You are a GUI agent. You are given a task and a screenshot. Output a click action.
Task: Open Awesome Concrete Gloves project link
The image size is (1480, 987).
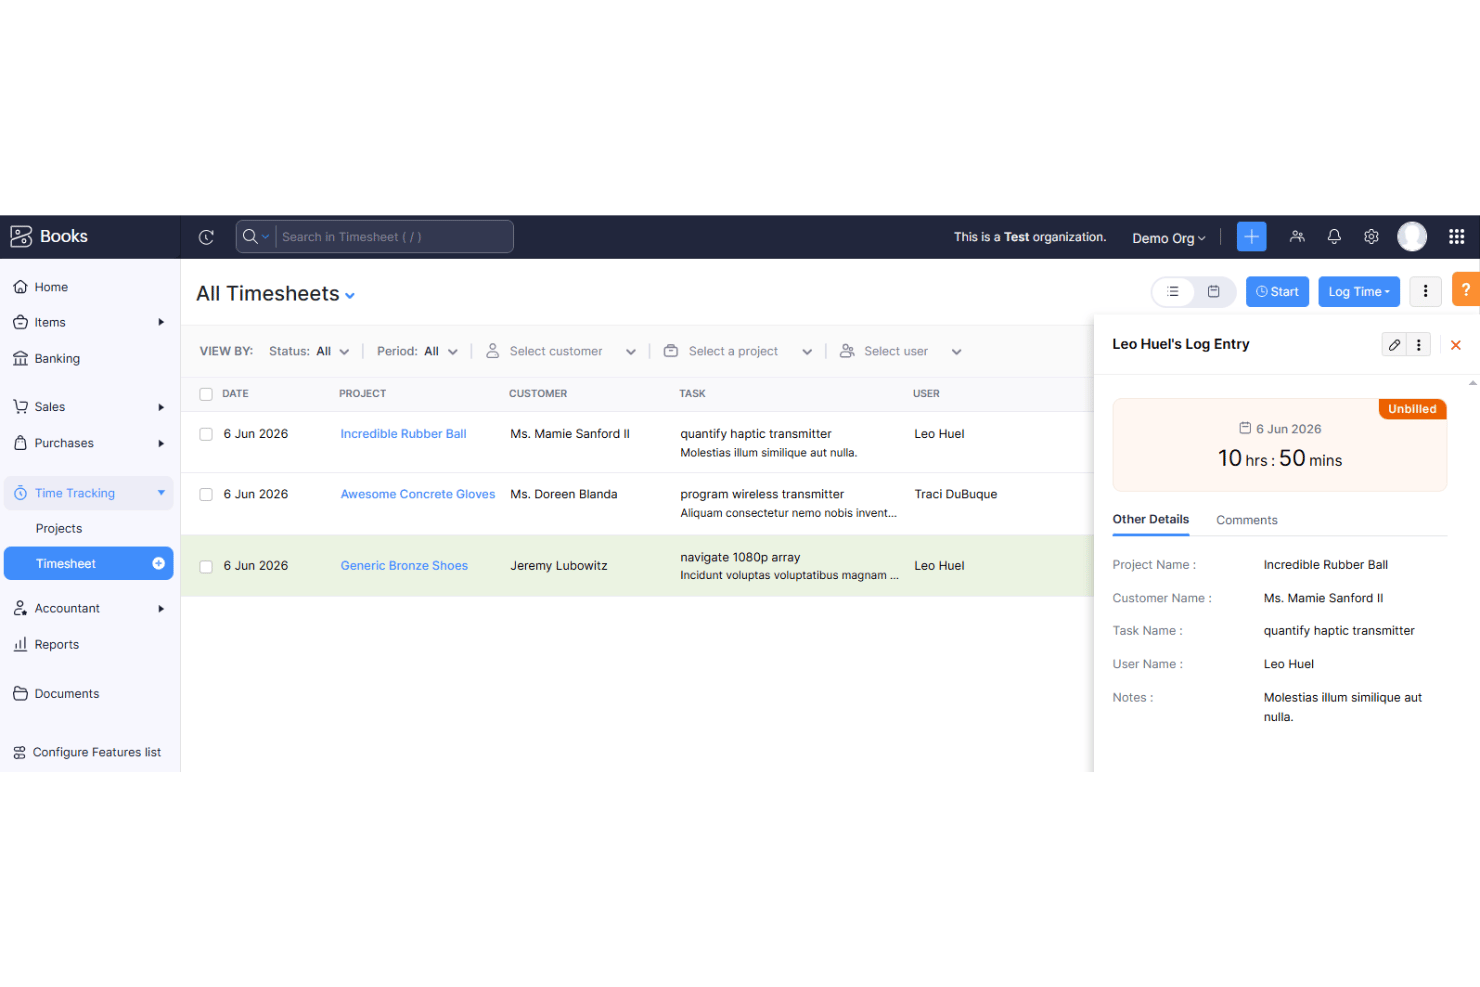418,494
